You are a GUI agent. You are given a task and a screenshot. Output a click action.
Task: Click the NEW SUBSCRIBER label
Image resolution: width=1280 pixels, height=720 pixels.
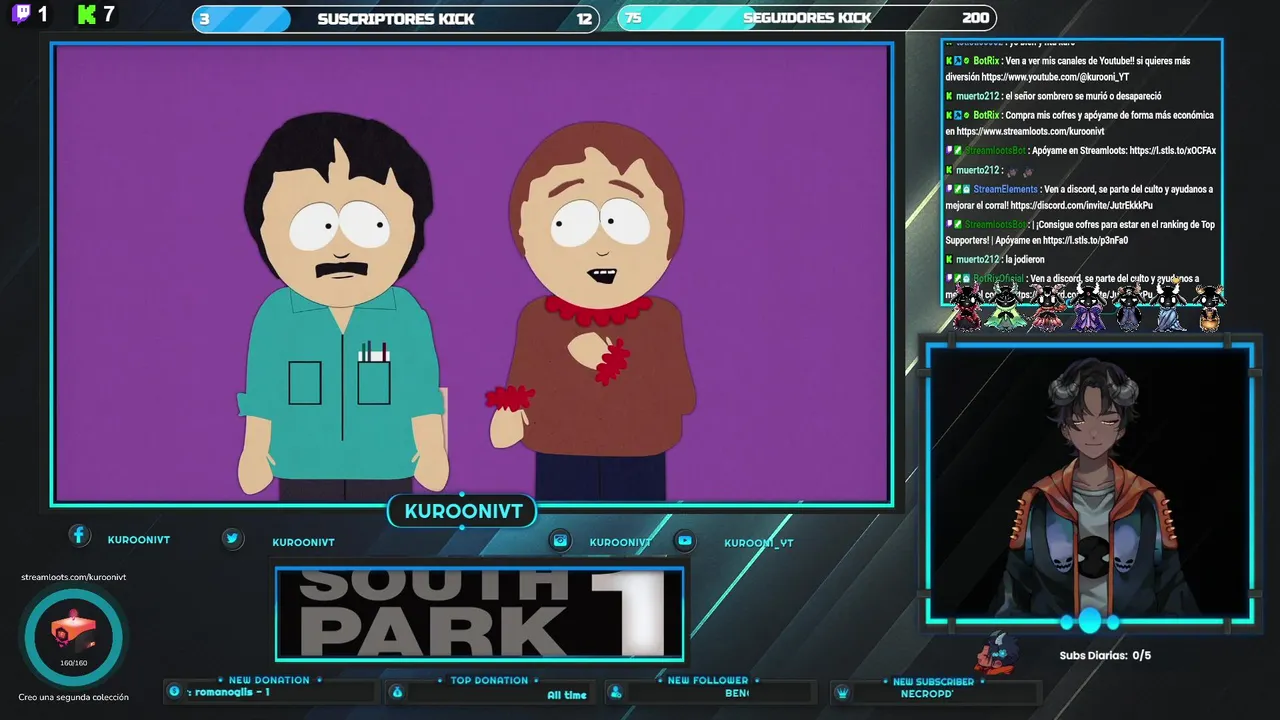coord(933,682)
